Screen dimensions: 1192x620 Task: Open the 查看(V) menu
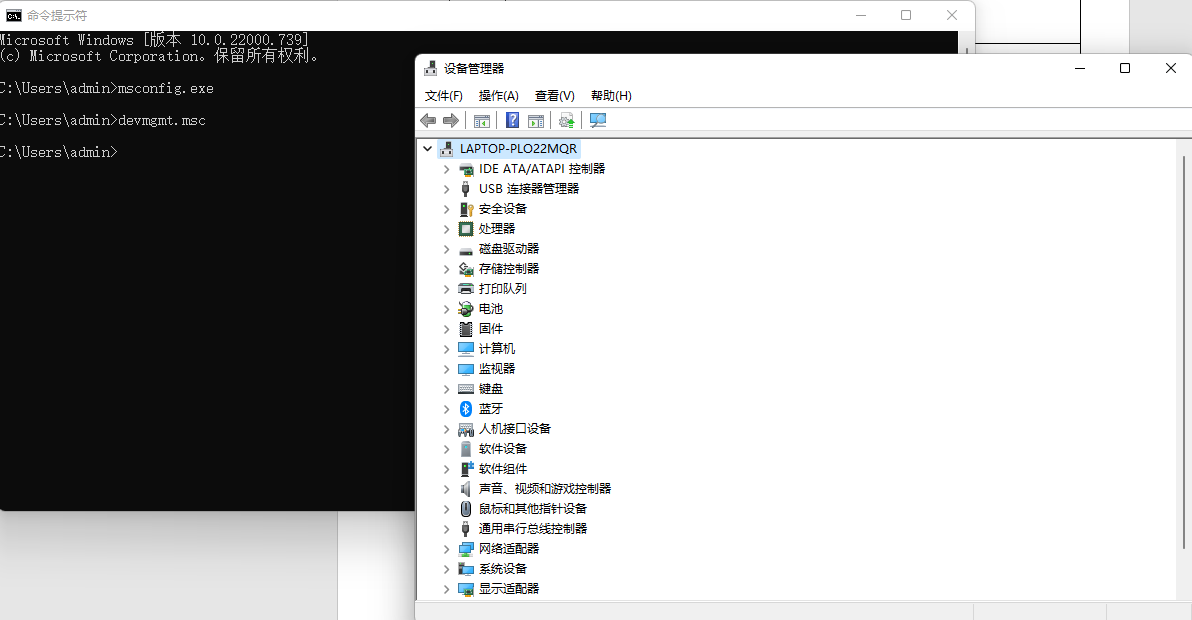[554, 96]
